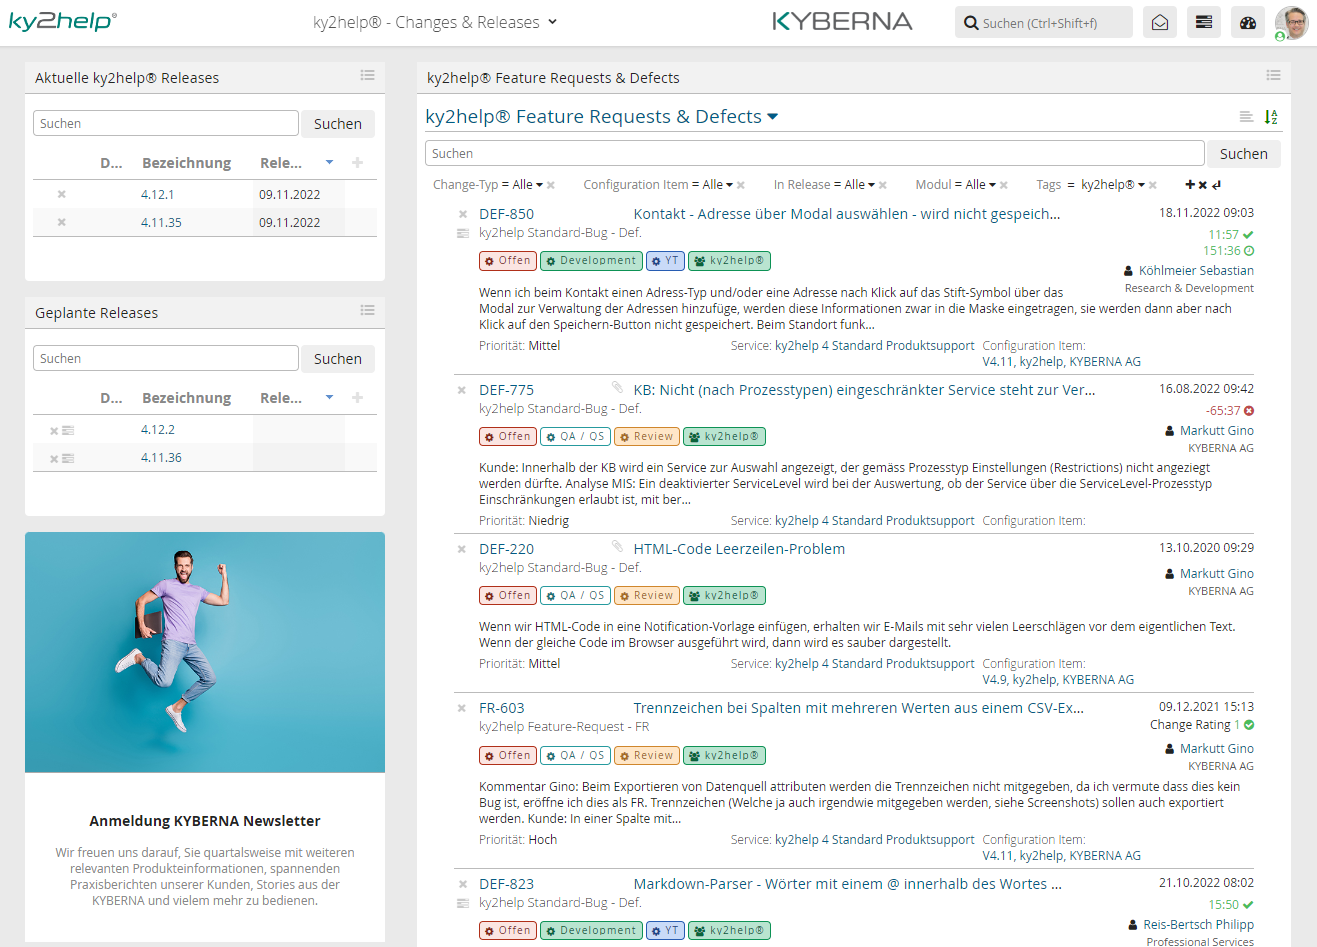This screenshot has width=1317, height=947.
Task: Sort Aktuelle Releases by Bezeichnung column
Action: tap(186, 162)
